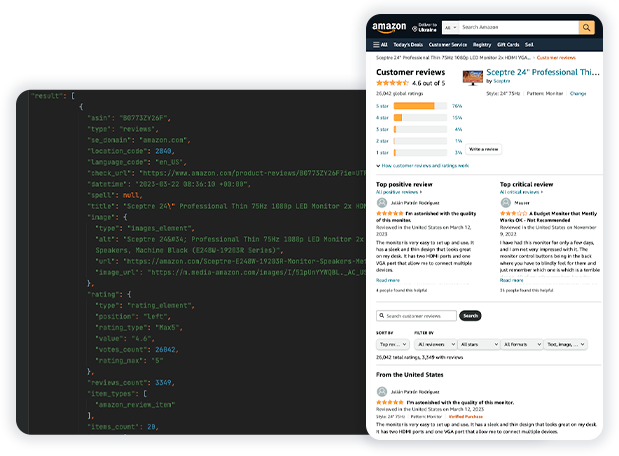Click the Customer reviews breadcrumb link
Screen dimensions: 619x456
tap(556, 58)
